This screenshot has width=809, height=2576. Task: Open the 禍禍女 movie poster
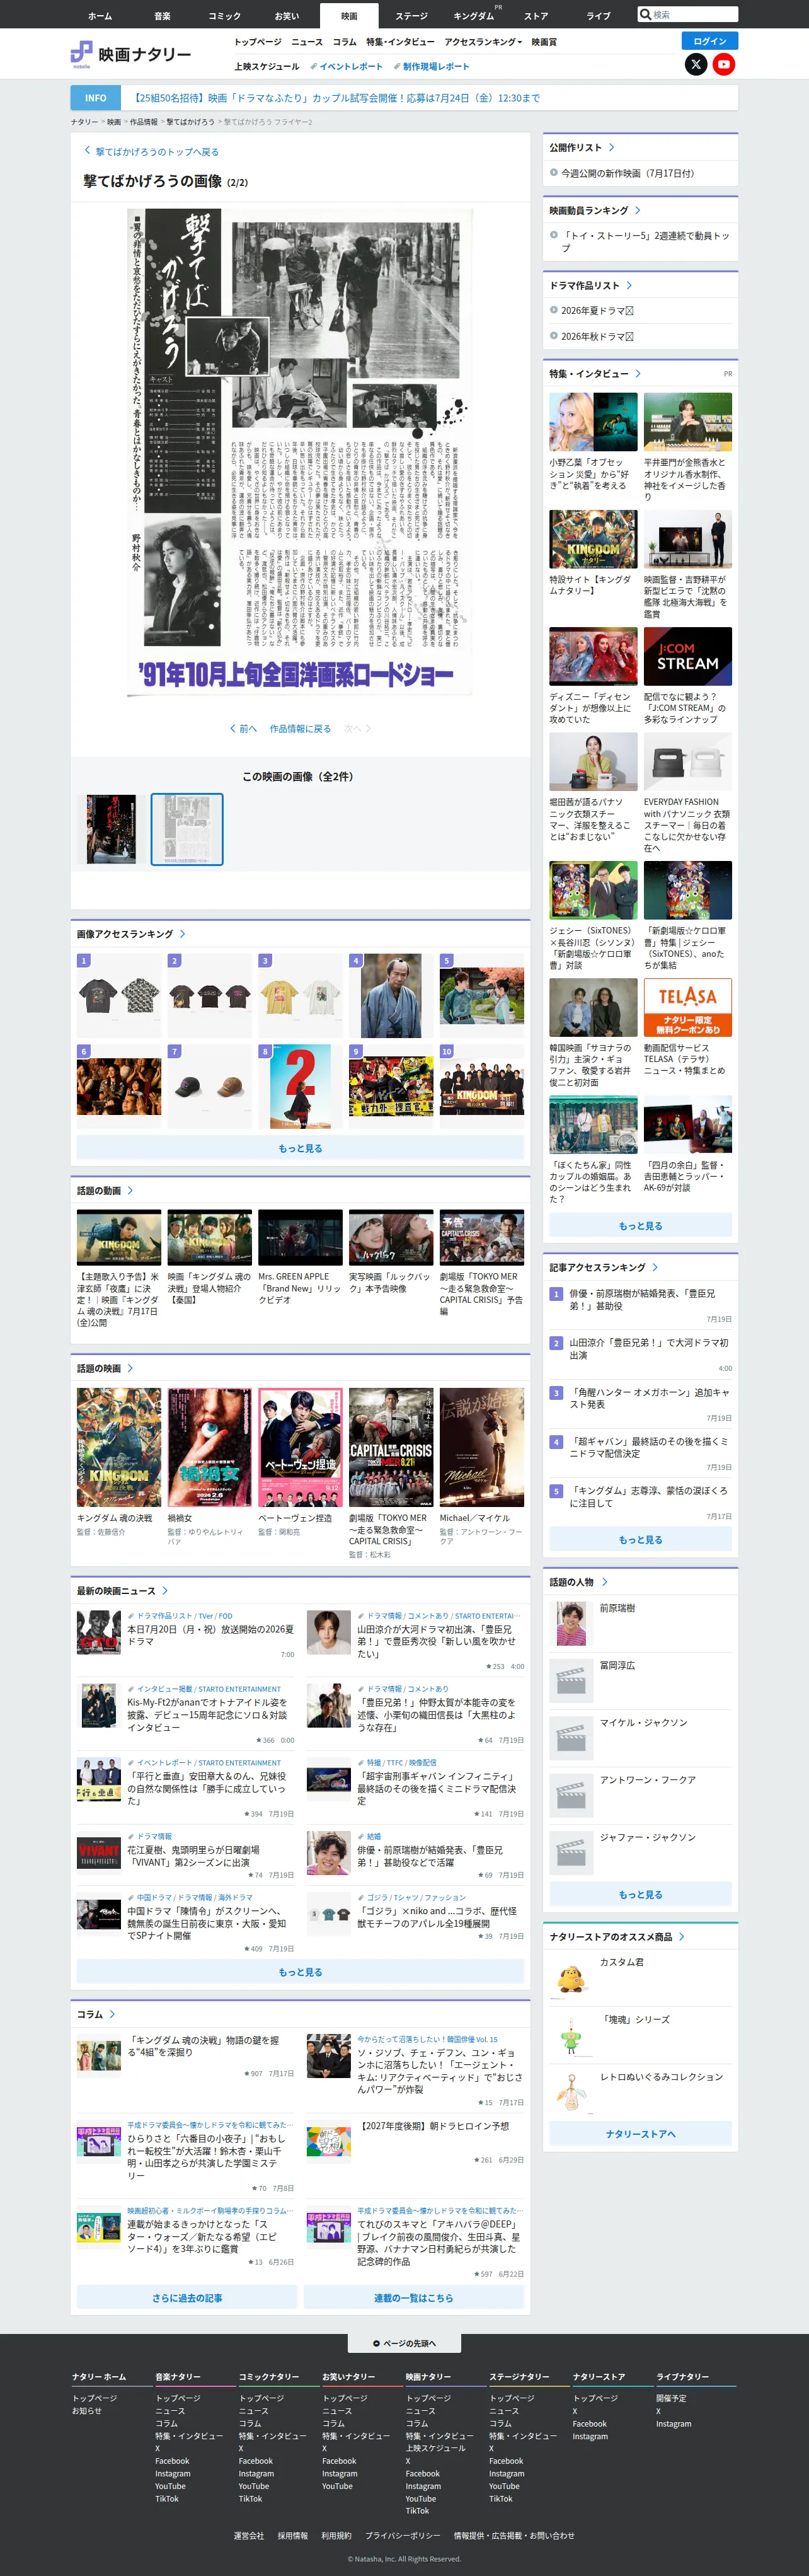[210, 1447]
